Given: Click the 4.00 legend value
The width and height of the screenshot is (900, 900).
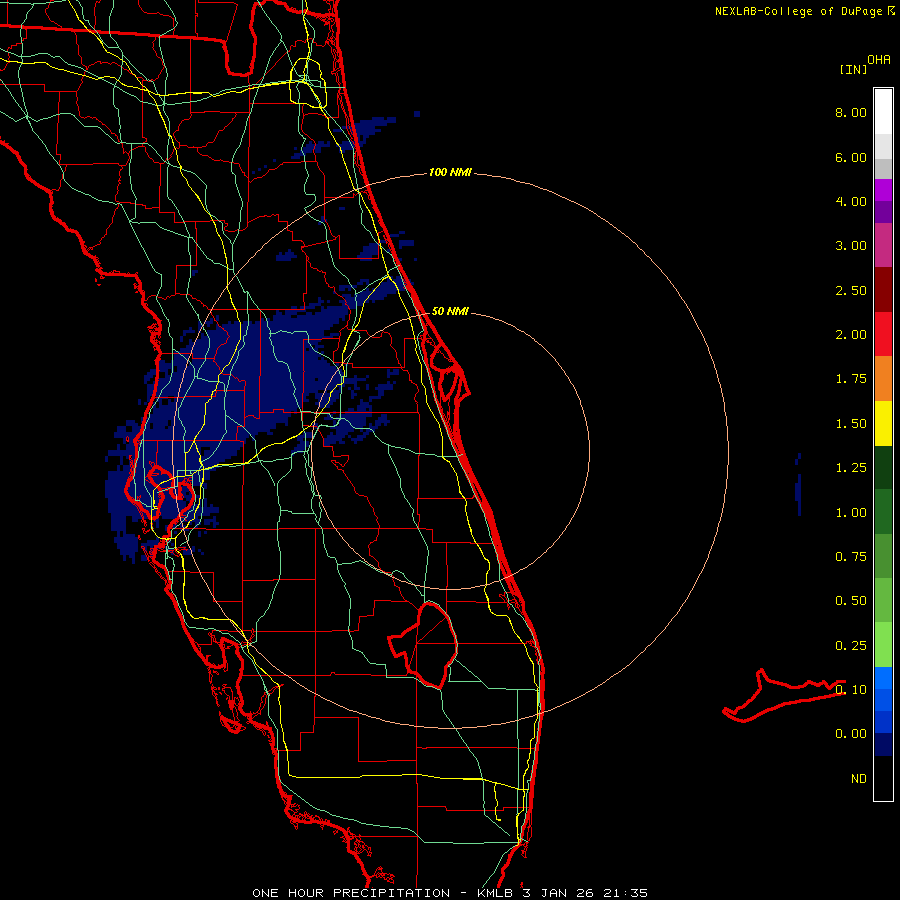Looking at the screenshot, I should click(851, 201).
